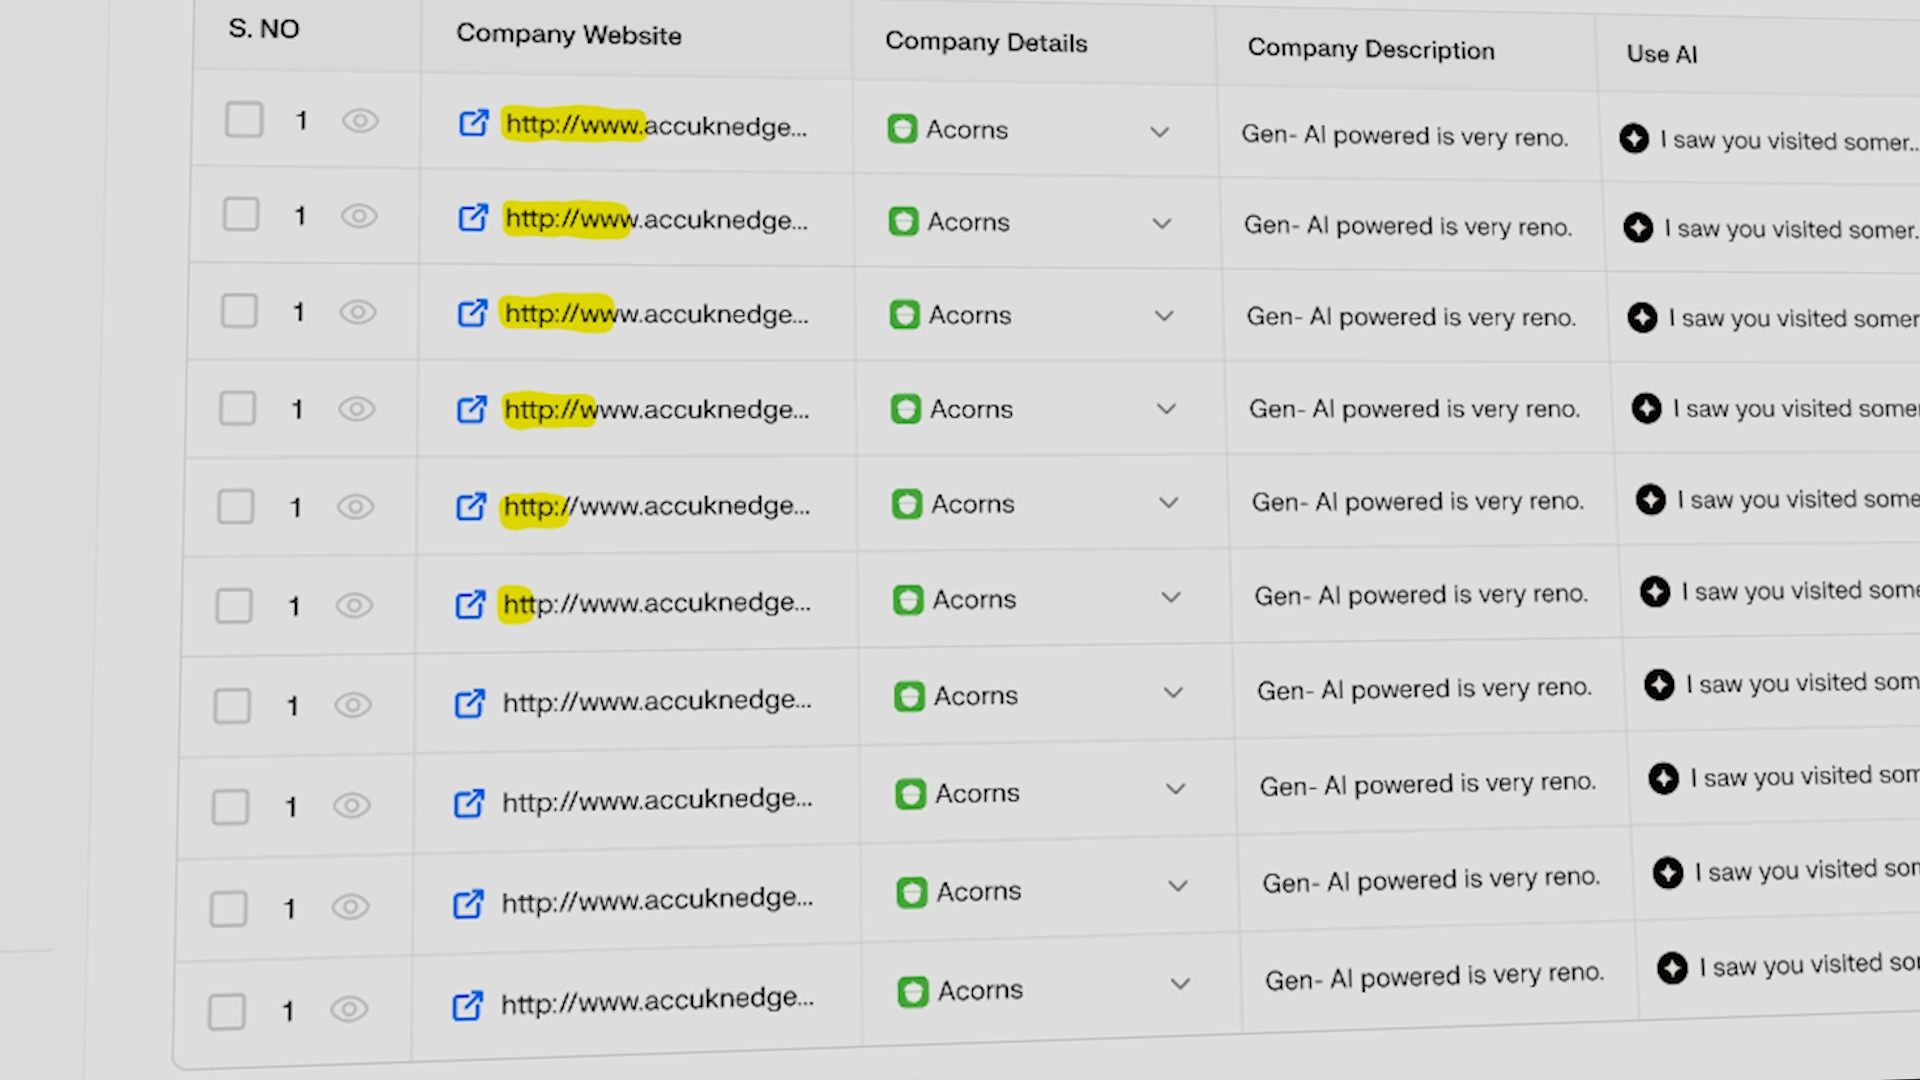This screenshot has width=1920, height=1080.
Task: Click the Company Website column header
Action: pyautogui.click(x=569, y=35)
